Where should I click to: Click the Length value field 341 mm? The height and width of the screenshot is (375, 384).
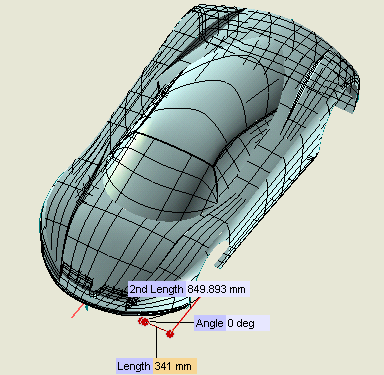pyautogui.click(x=175, y=366)
